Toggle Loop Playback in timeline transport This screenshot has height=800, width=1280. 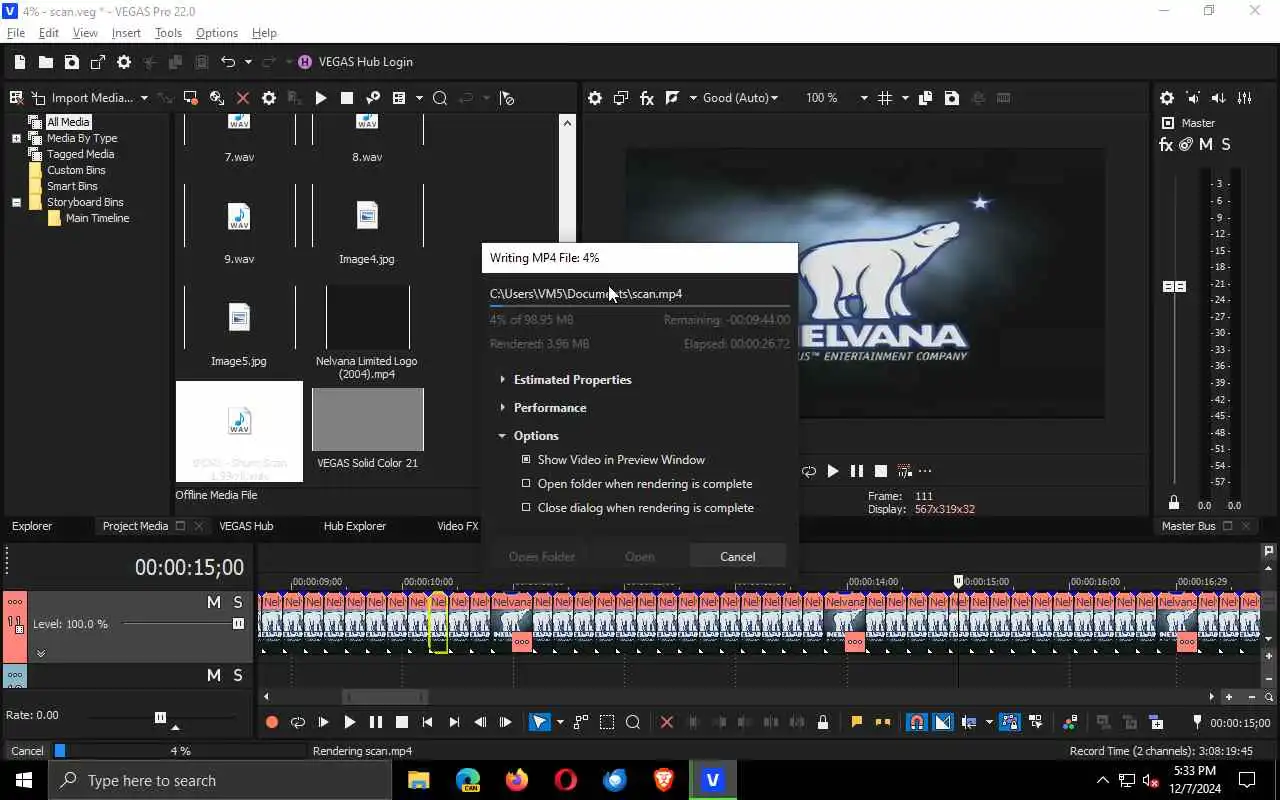point(297,722)
